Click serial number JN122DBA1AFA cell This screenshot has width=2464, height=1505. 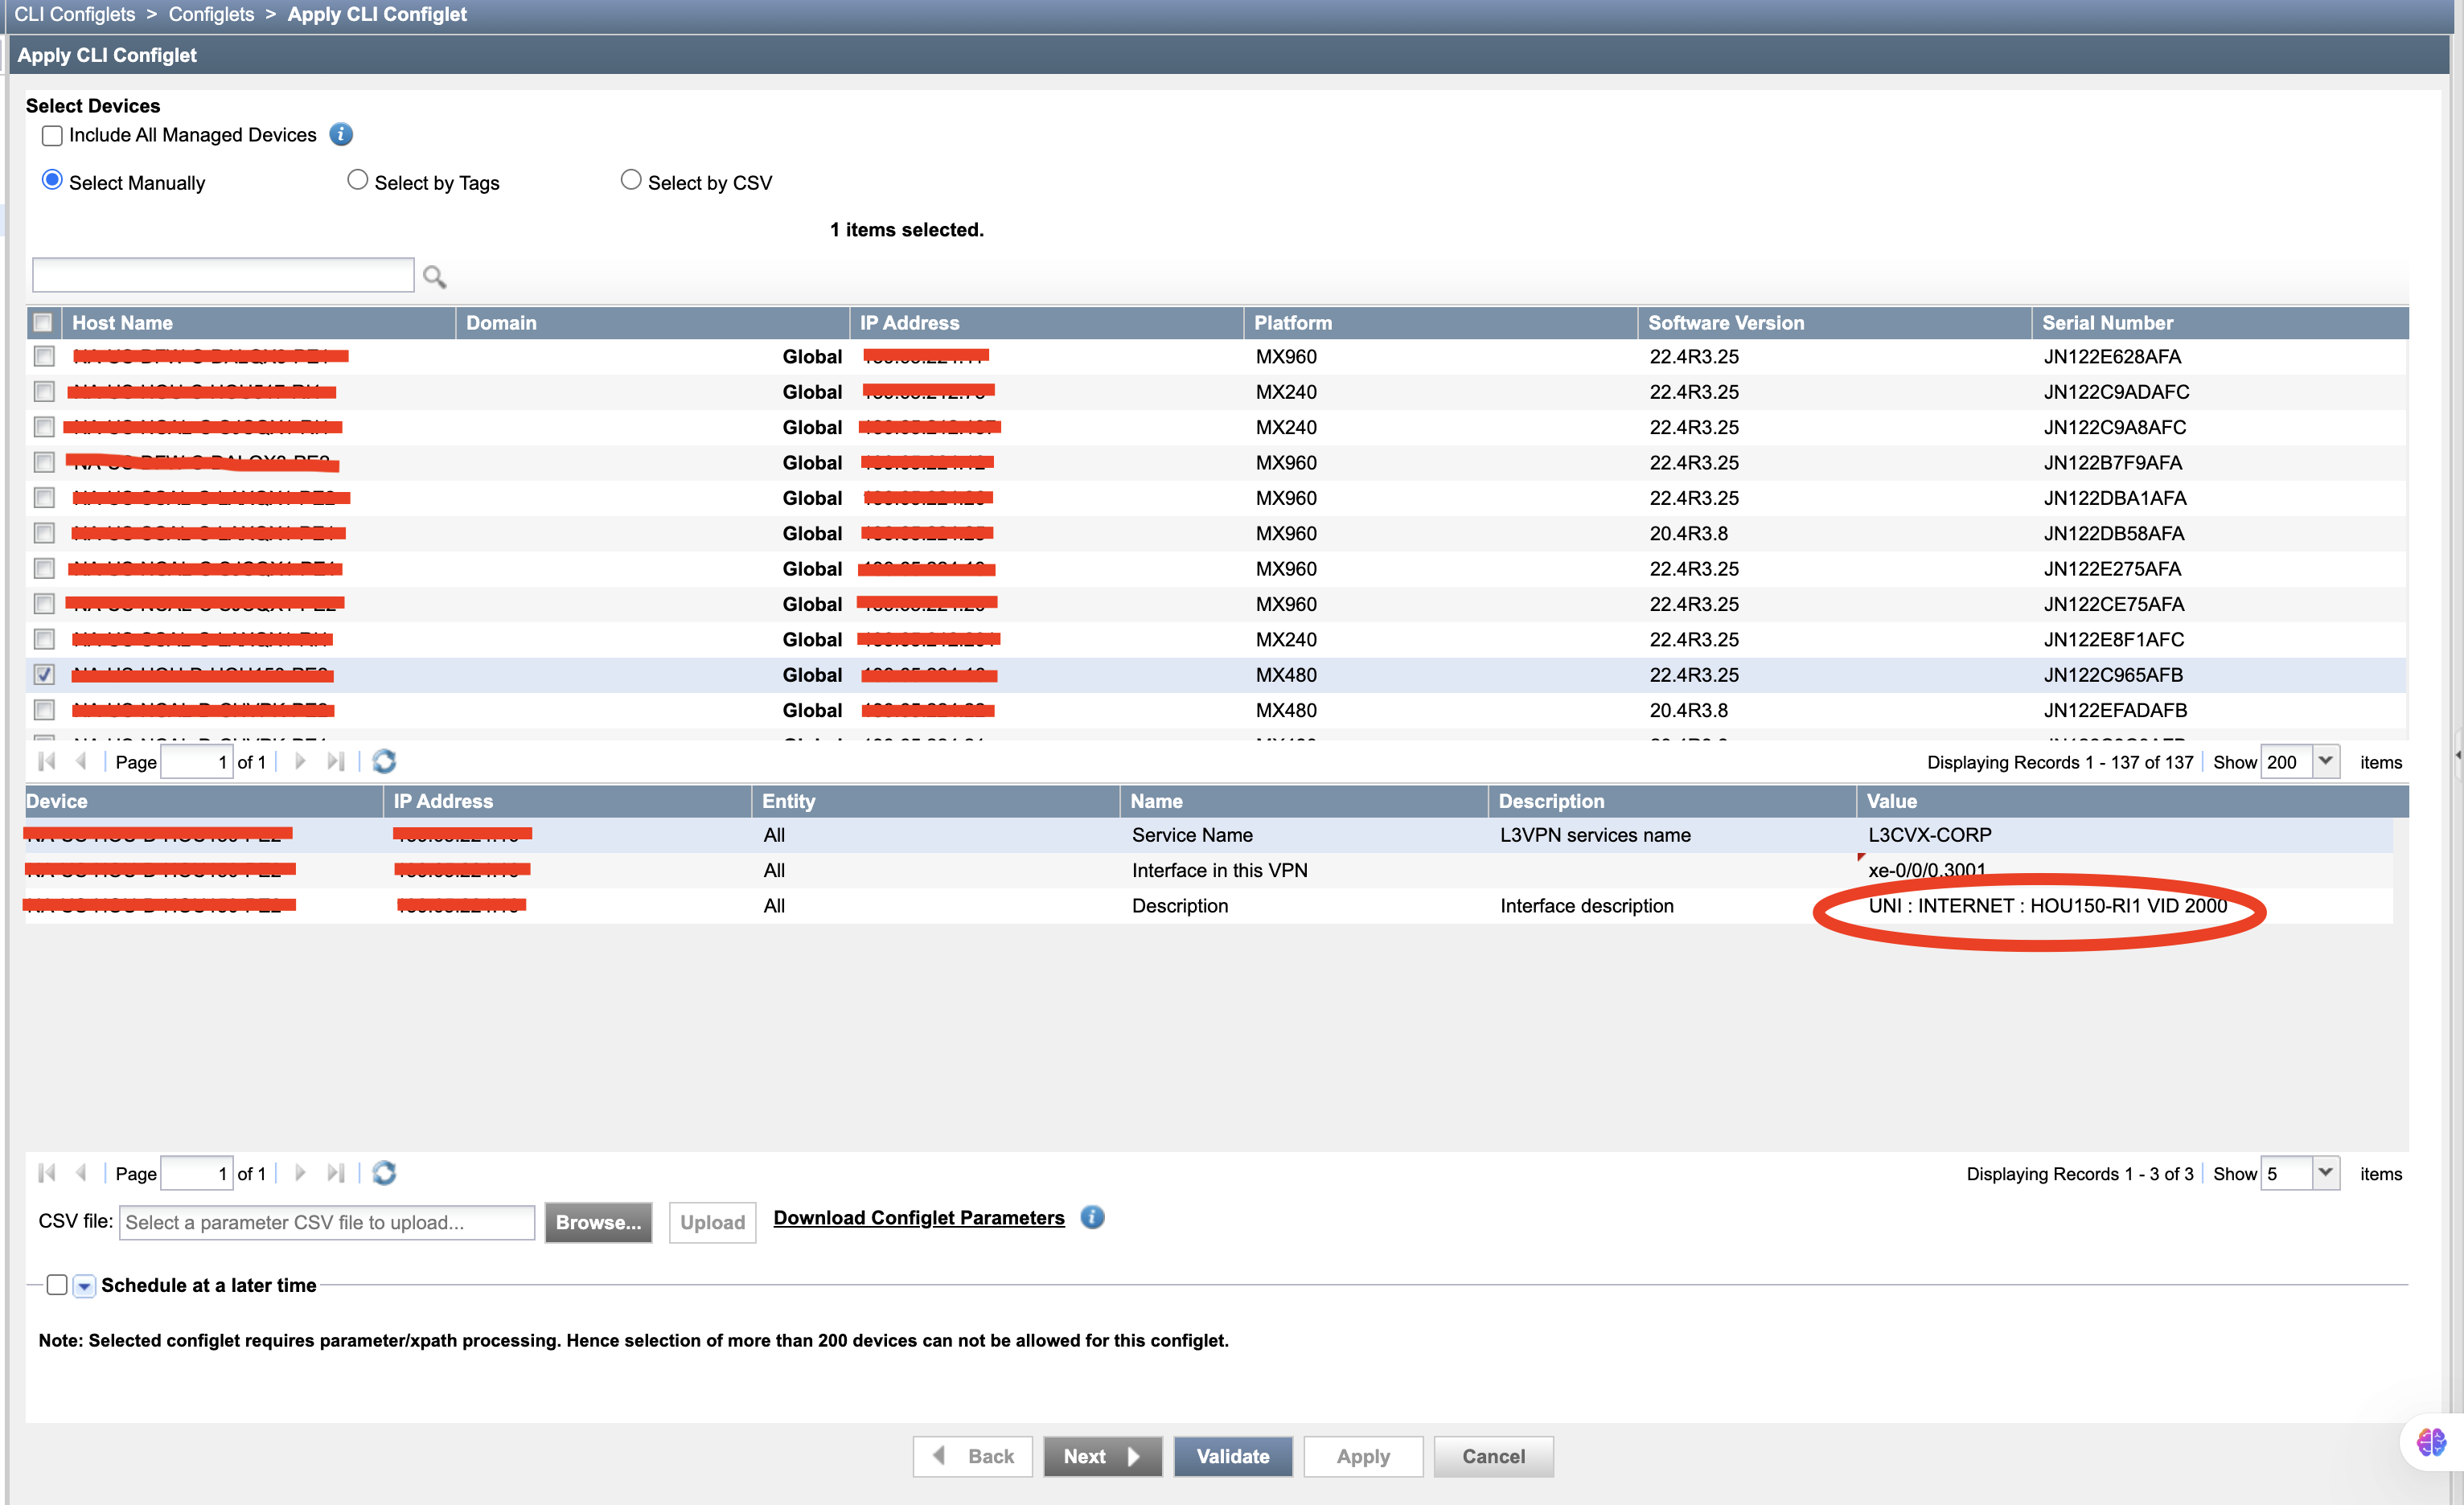tap(2114, 497)
